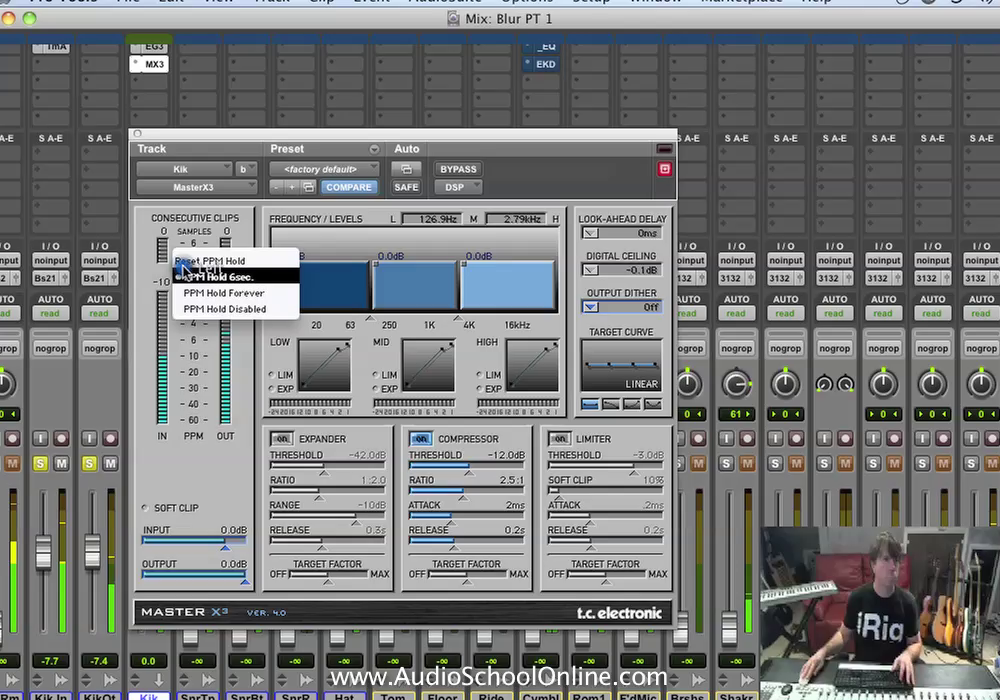The height and width of the screenshot is (700, 1000).
Task: Click the Shakr track pan knob
Action: tap(736, 384)
